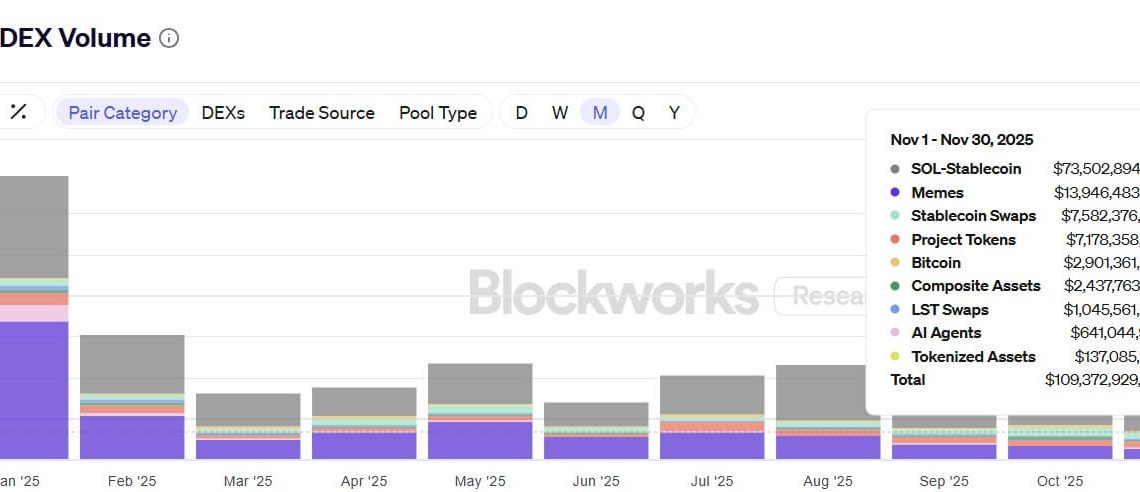Pick the yearly (Y) interval

coord(675,113)
